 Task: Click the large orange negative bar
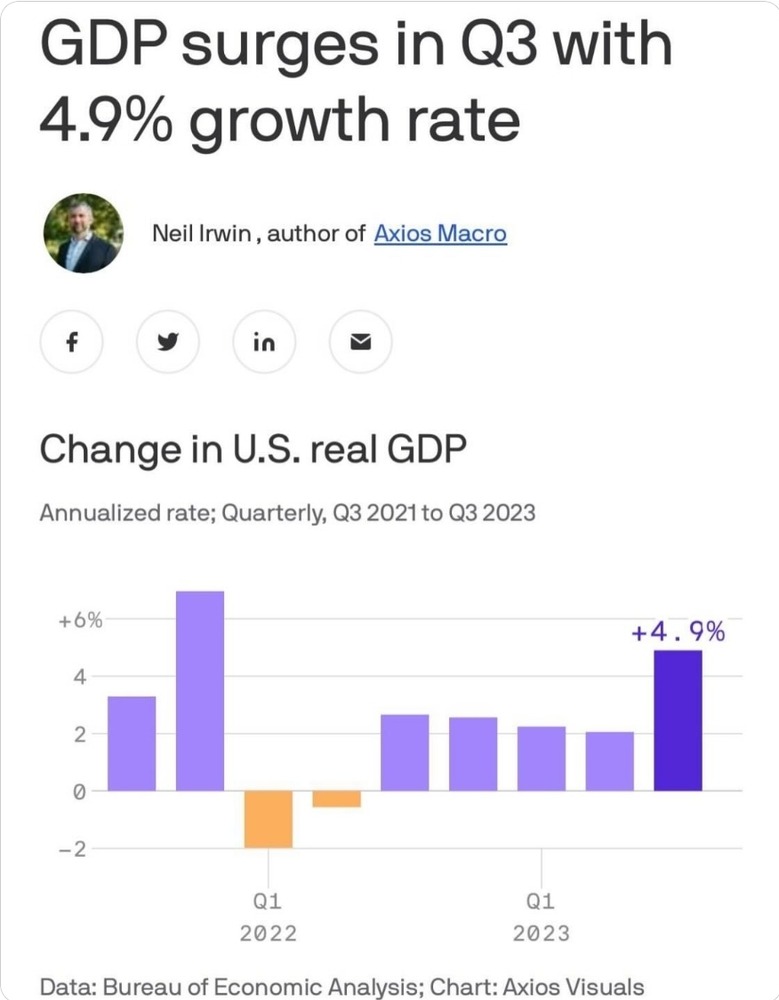(x=268, y=818)
